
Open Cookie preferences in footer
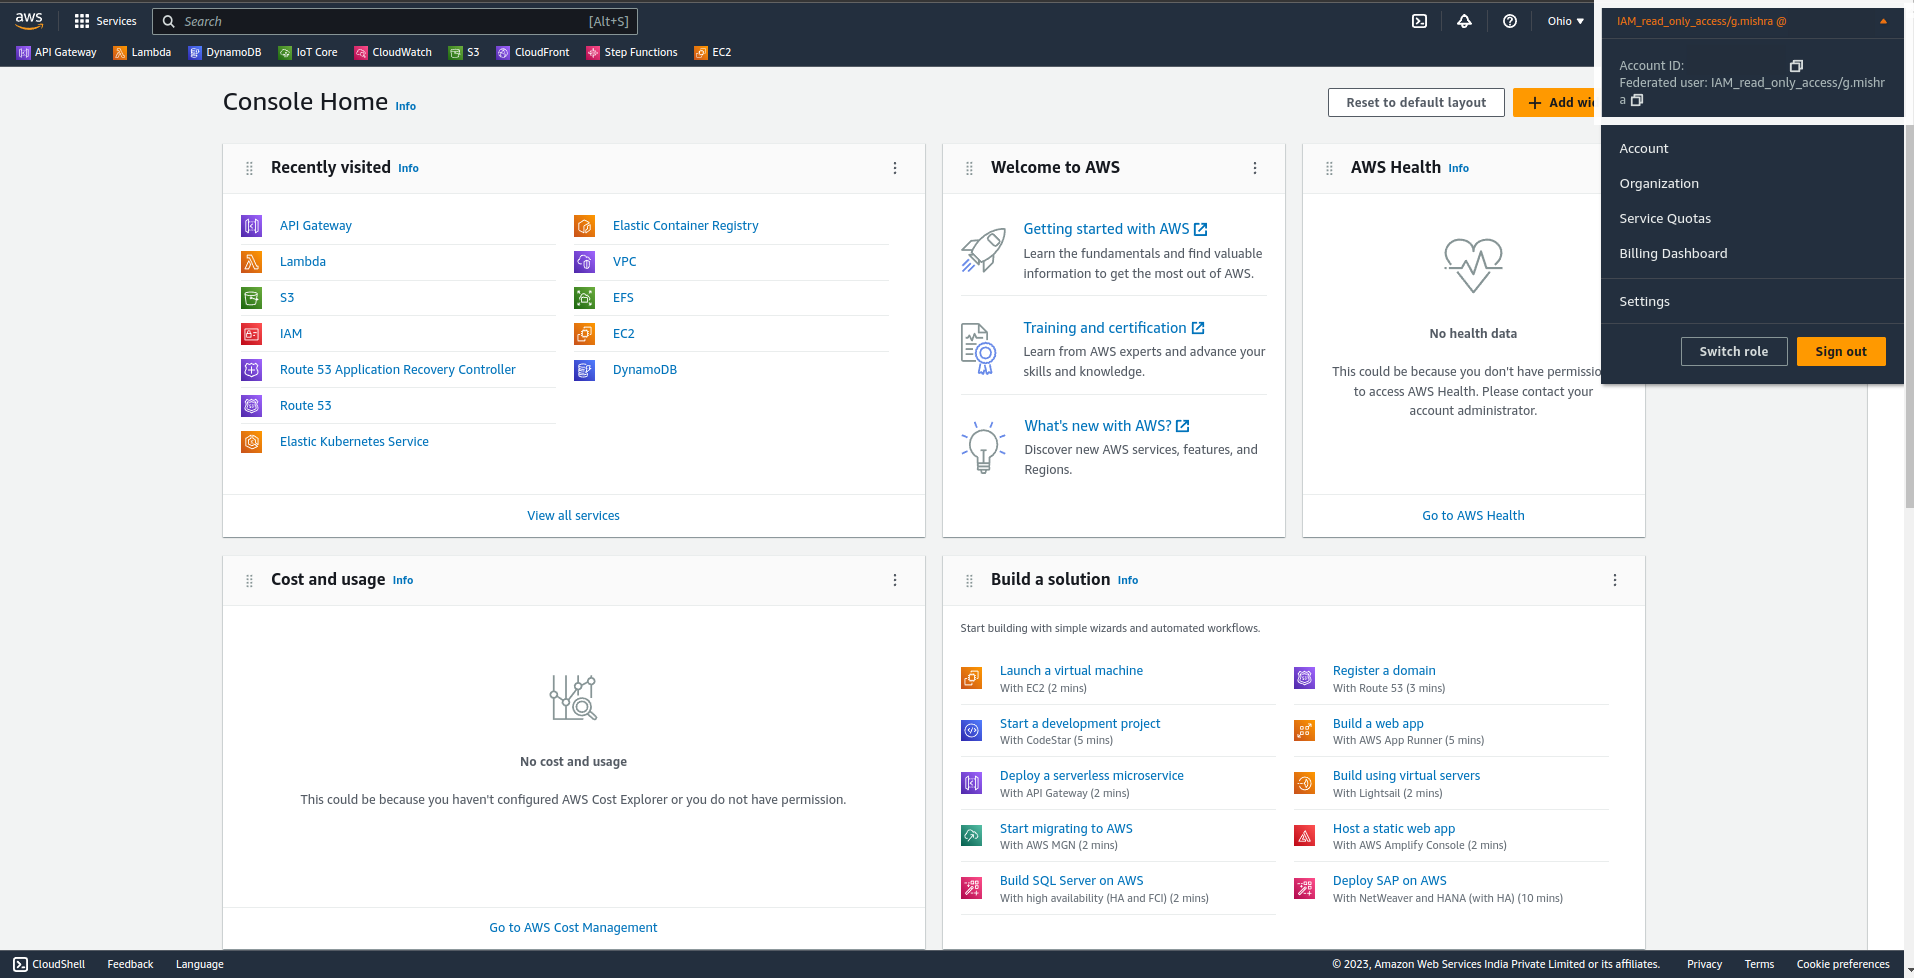pyautogui.click(x=1843, y=964)
